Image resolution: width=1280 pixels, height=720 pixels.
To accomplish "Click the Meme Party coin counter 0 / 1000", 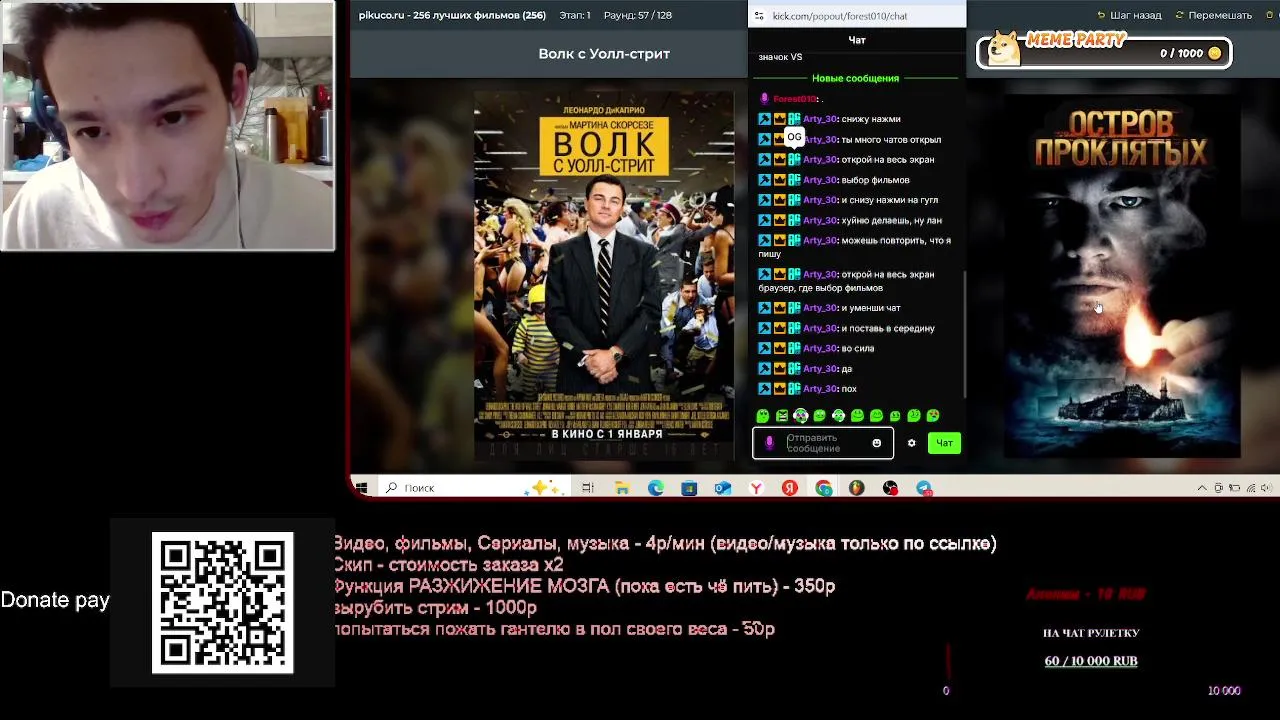I will (1190, 53).
